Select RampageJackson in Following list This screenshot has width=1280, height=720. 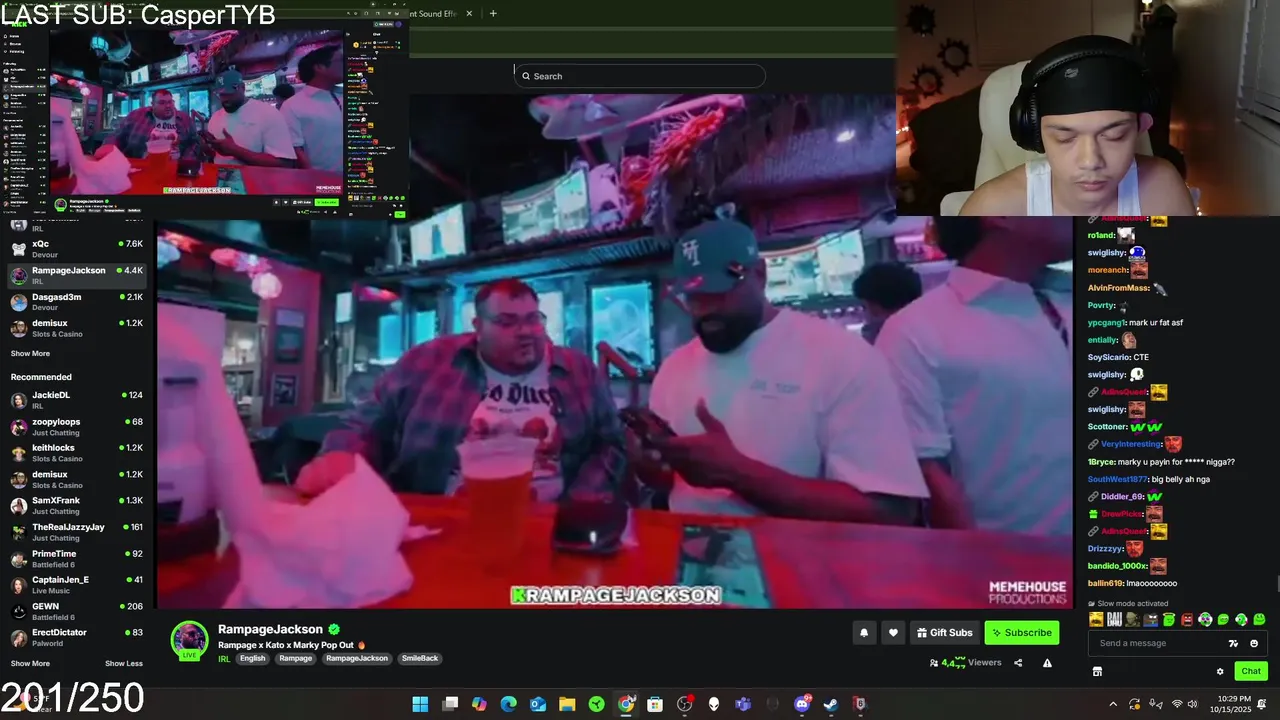click(x=77, y=275)
